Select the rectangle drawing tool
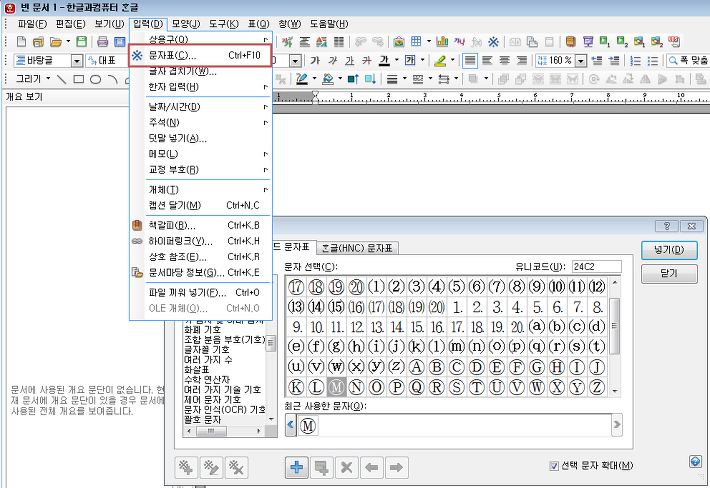Viewport: 710px width, 488px height. click(x=79, y=79)
